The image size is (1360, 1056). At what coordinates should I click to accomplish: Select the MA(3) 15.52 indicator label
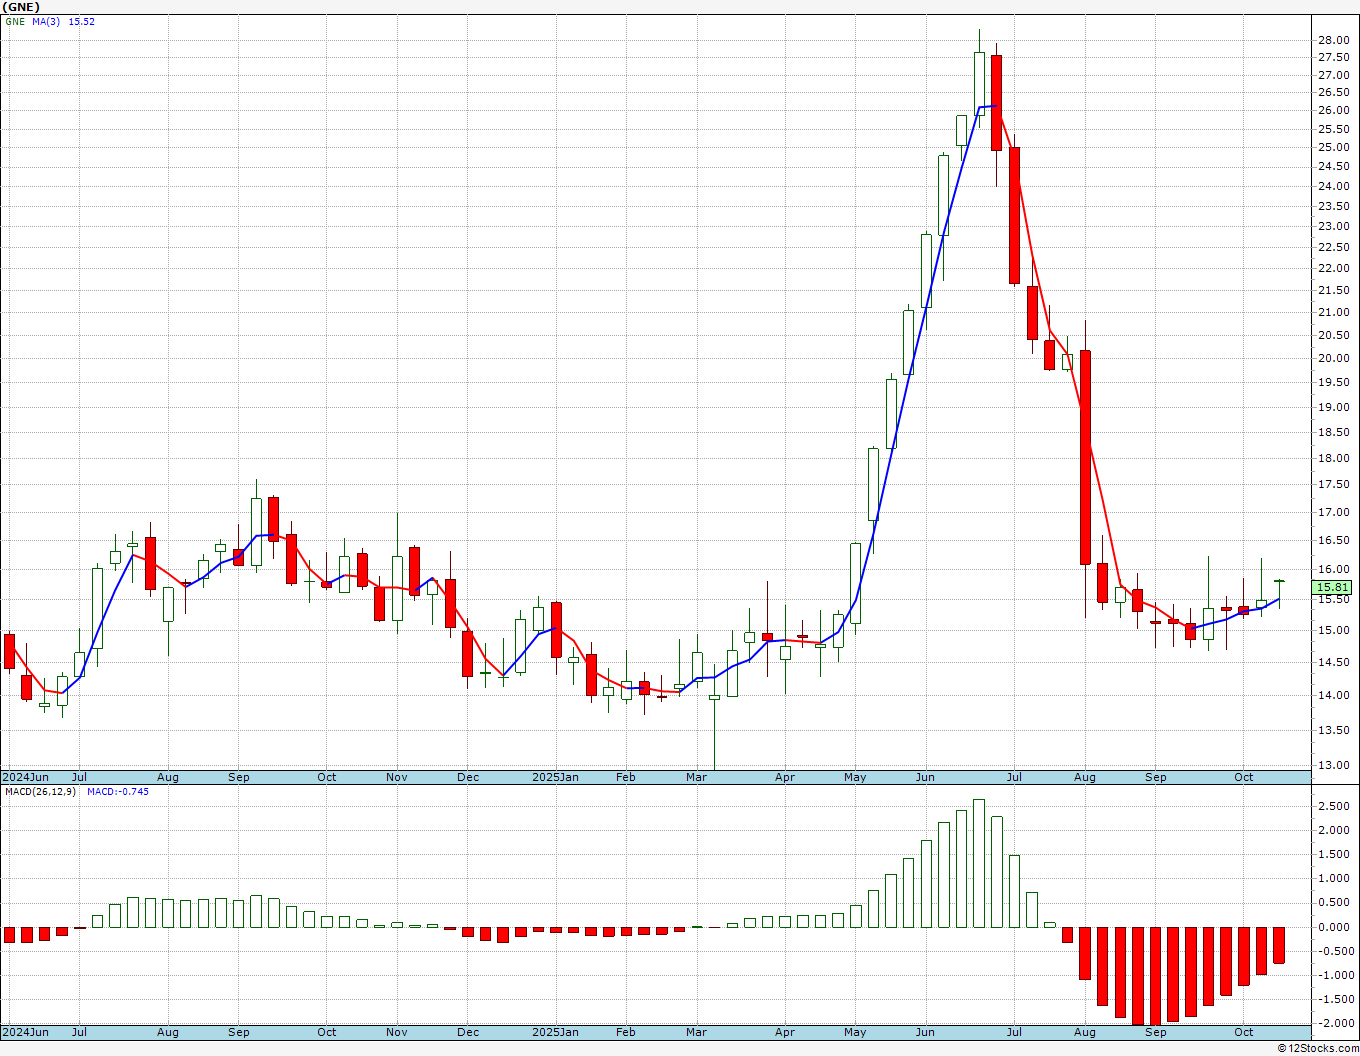point(63,22)
